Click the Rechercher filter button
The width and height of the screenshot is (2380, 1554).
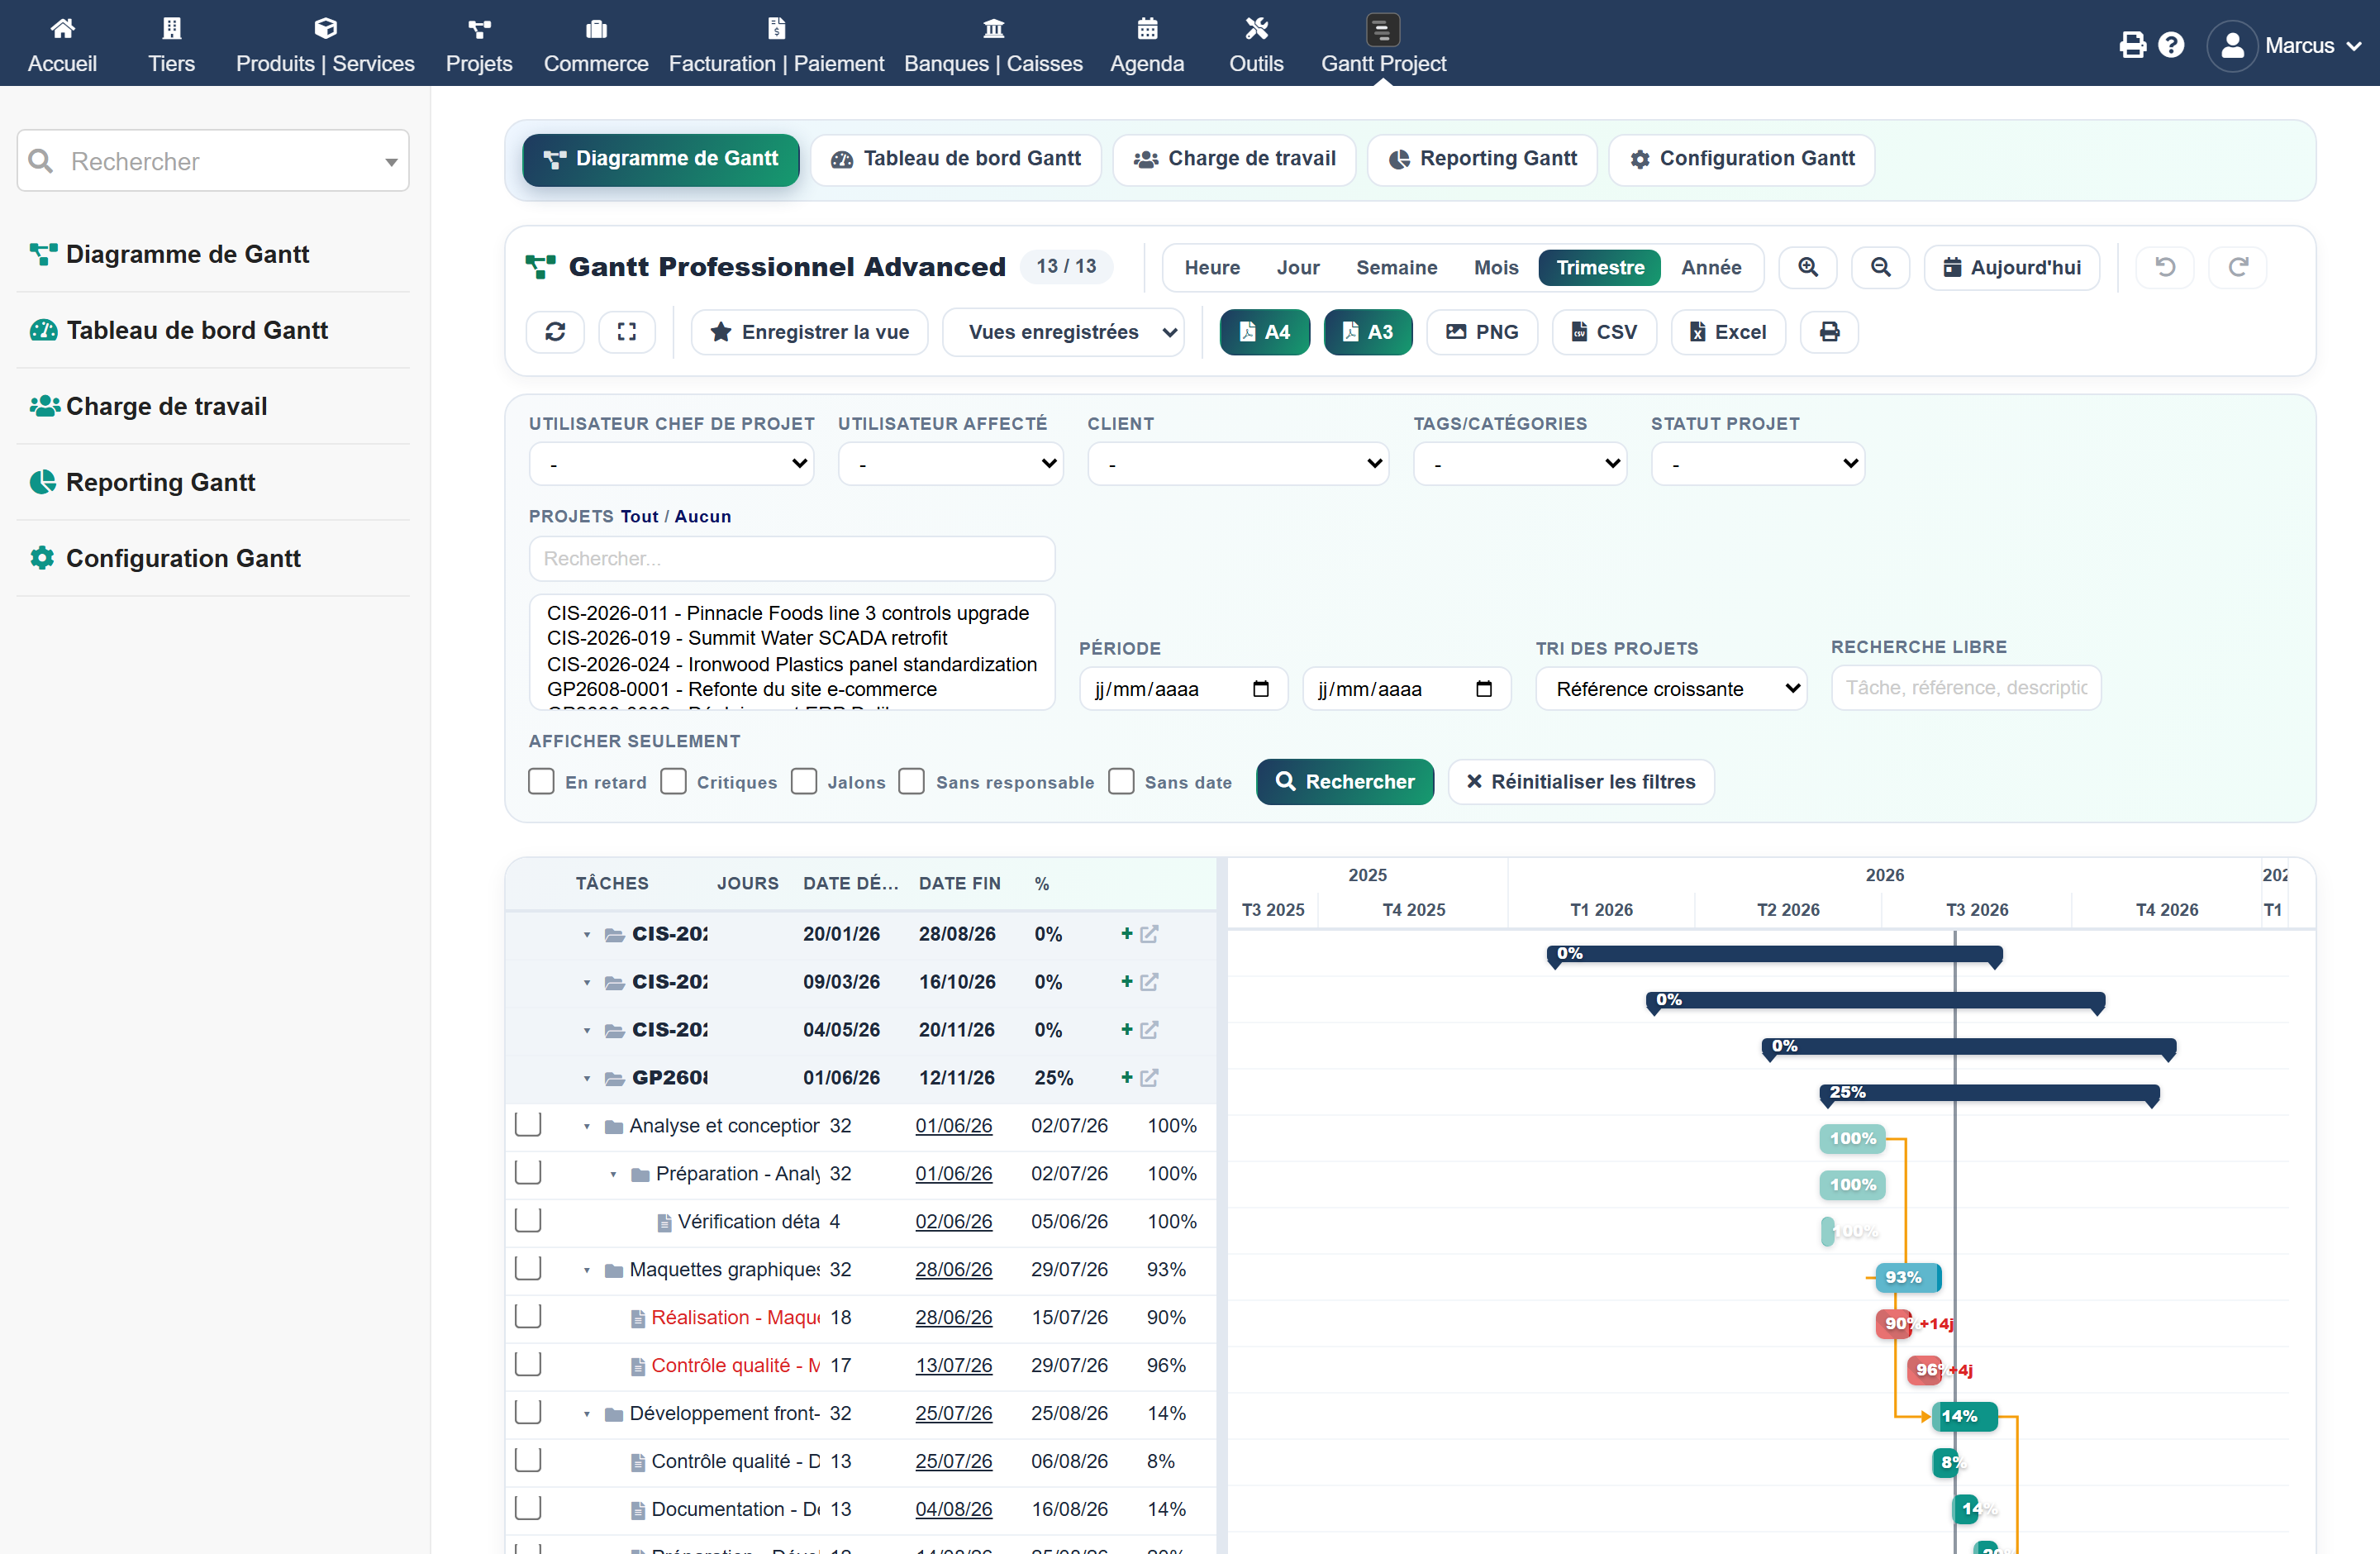[1345, 781]
